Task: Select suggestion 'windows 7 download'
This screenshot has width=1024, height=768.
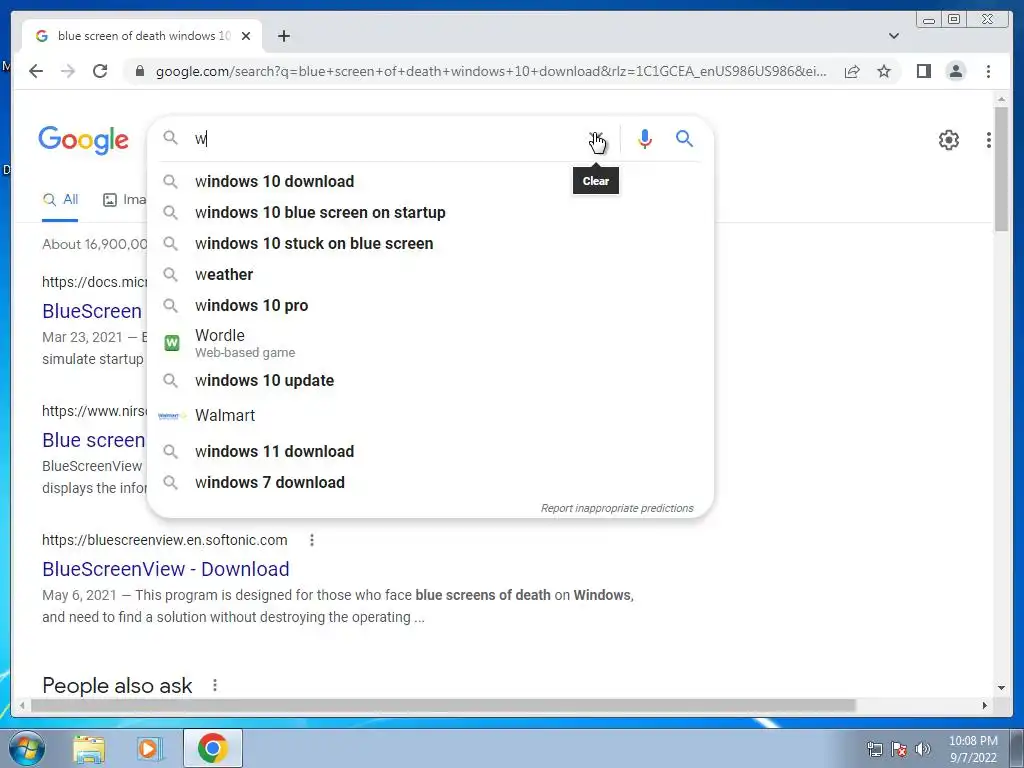Action: click(431, 483)
